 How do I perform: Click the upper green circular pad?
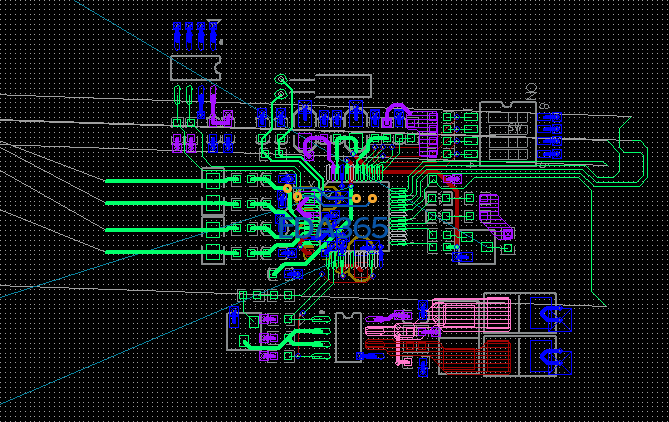pos(281,79)
